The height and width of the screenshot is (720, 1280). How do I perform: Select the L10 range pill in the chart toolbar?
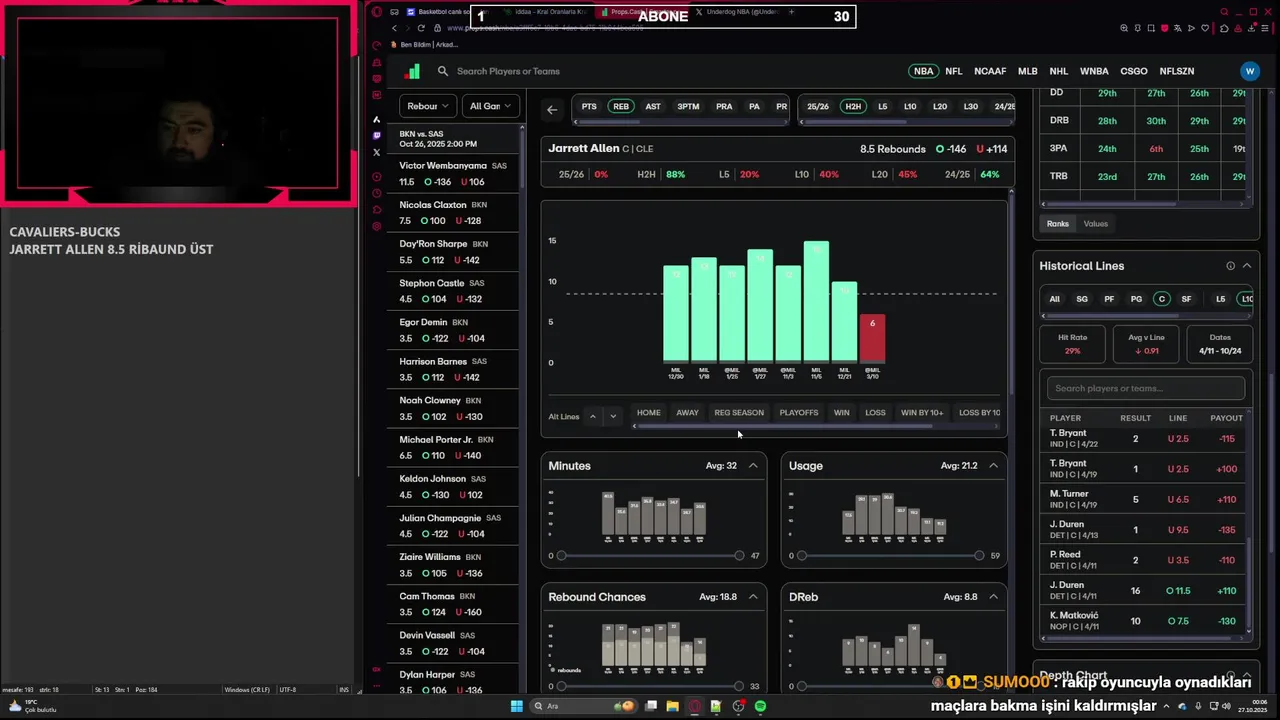click(910, 106)
